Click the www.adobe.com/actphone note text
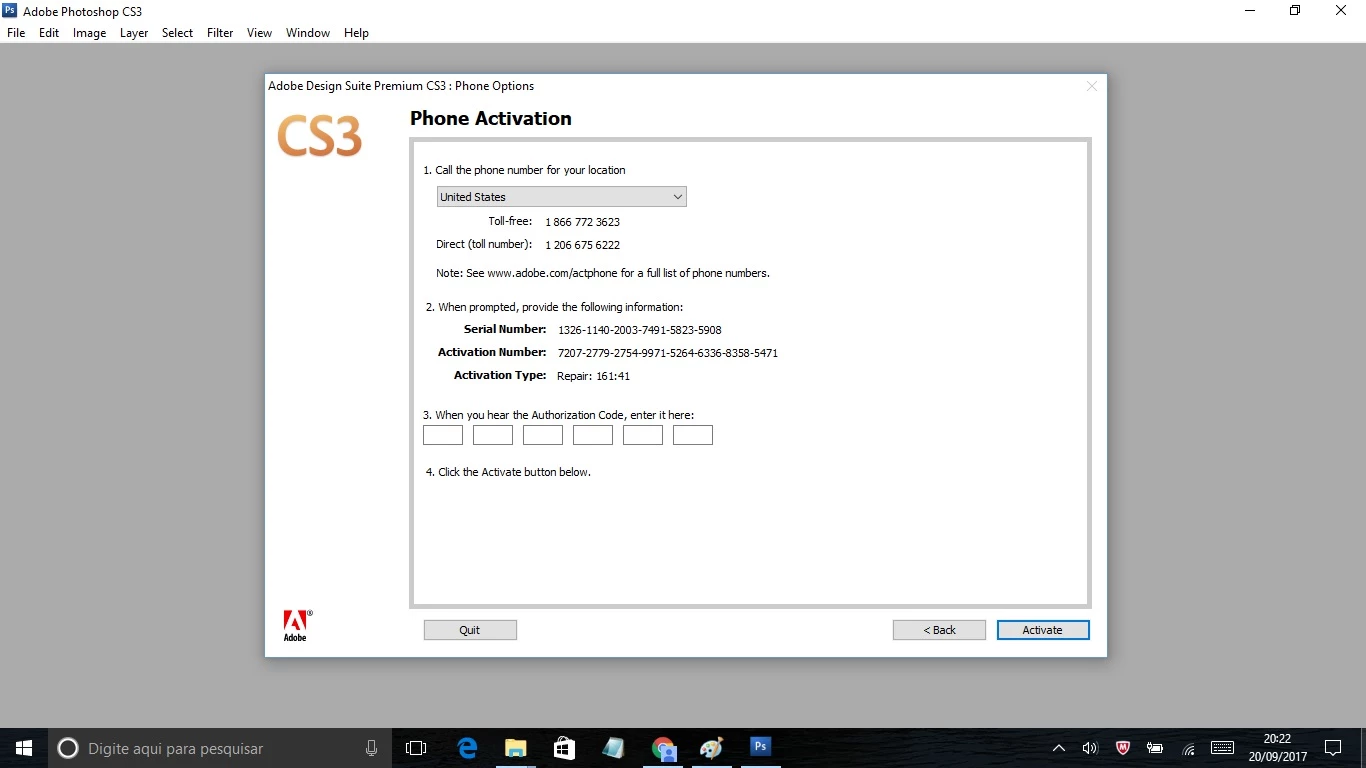Viewport: 1366px width, 768px height. click(x=603, y=273)
